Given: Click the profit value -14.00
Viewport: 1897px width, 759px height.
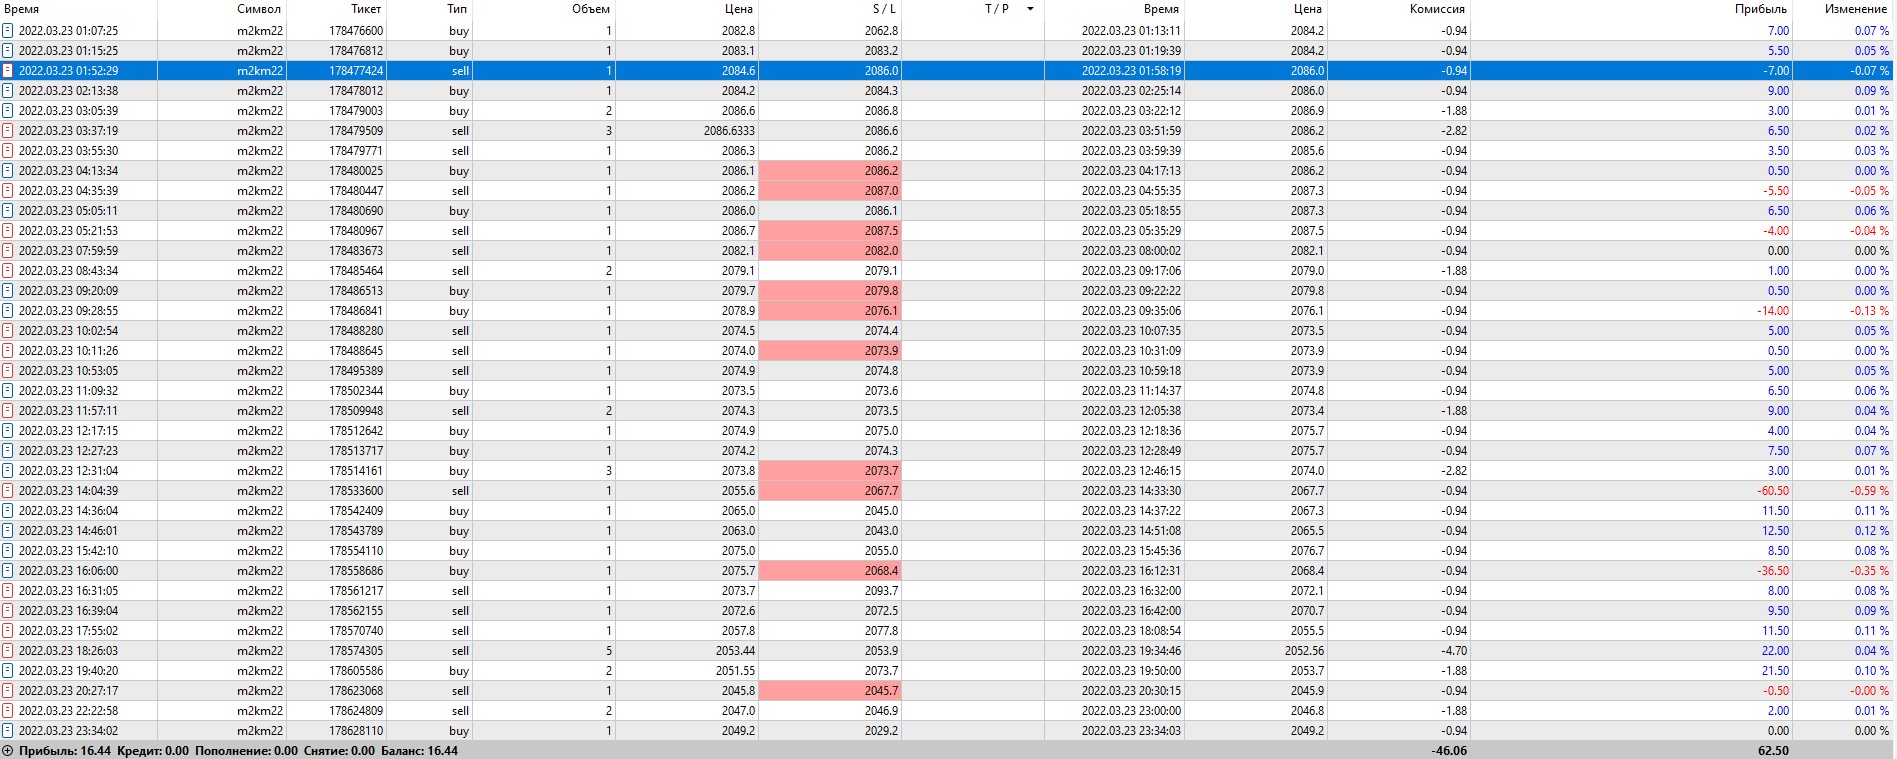Looking at the screenshot, I should (x=1773, y=311).
